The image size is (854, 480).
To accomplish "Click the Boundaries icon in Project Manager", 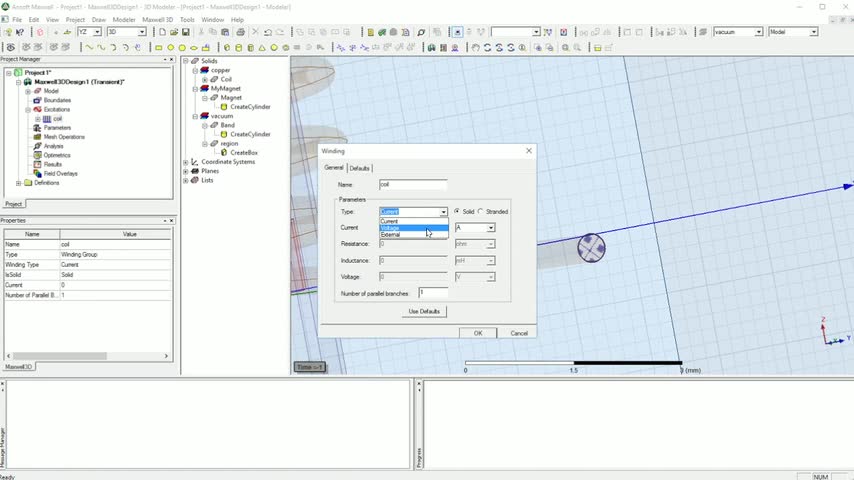I will point(37,100).
